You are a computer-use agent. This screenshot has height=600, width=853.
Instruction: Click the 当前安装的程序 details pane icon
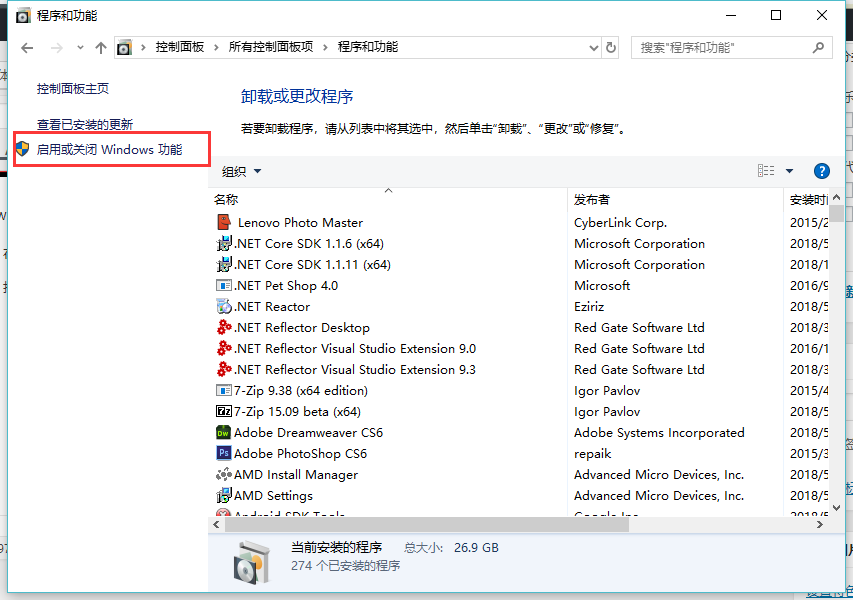[251, 562]
